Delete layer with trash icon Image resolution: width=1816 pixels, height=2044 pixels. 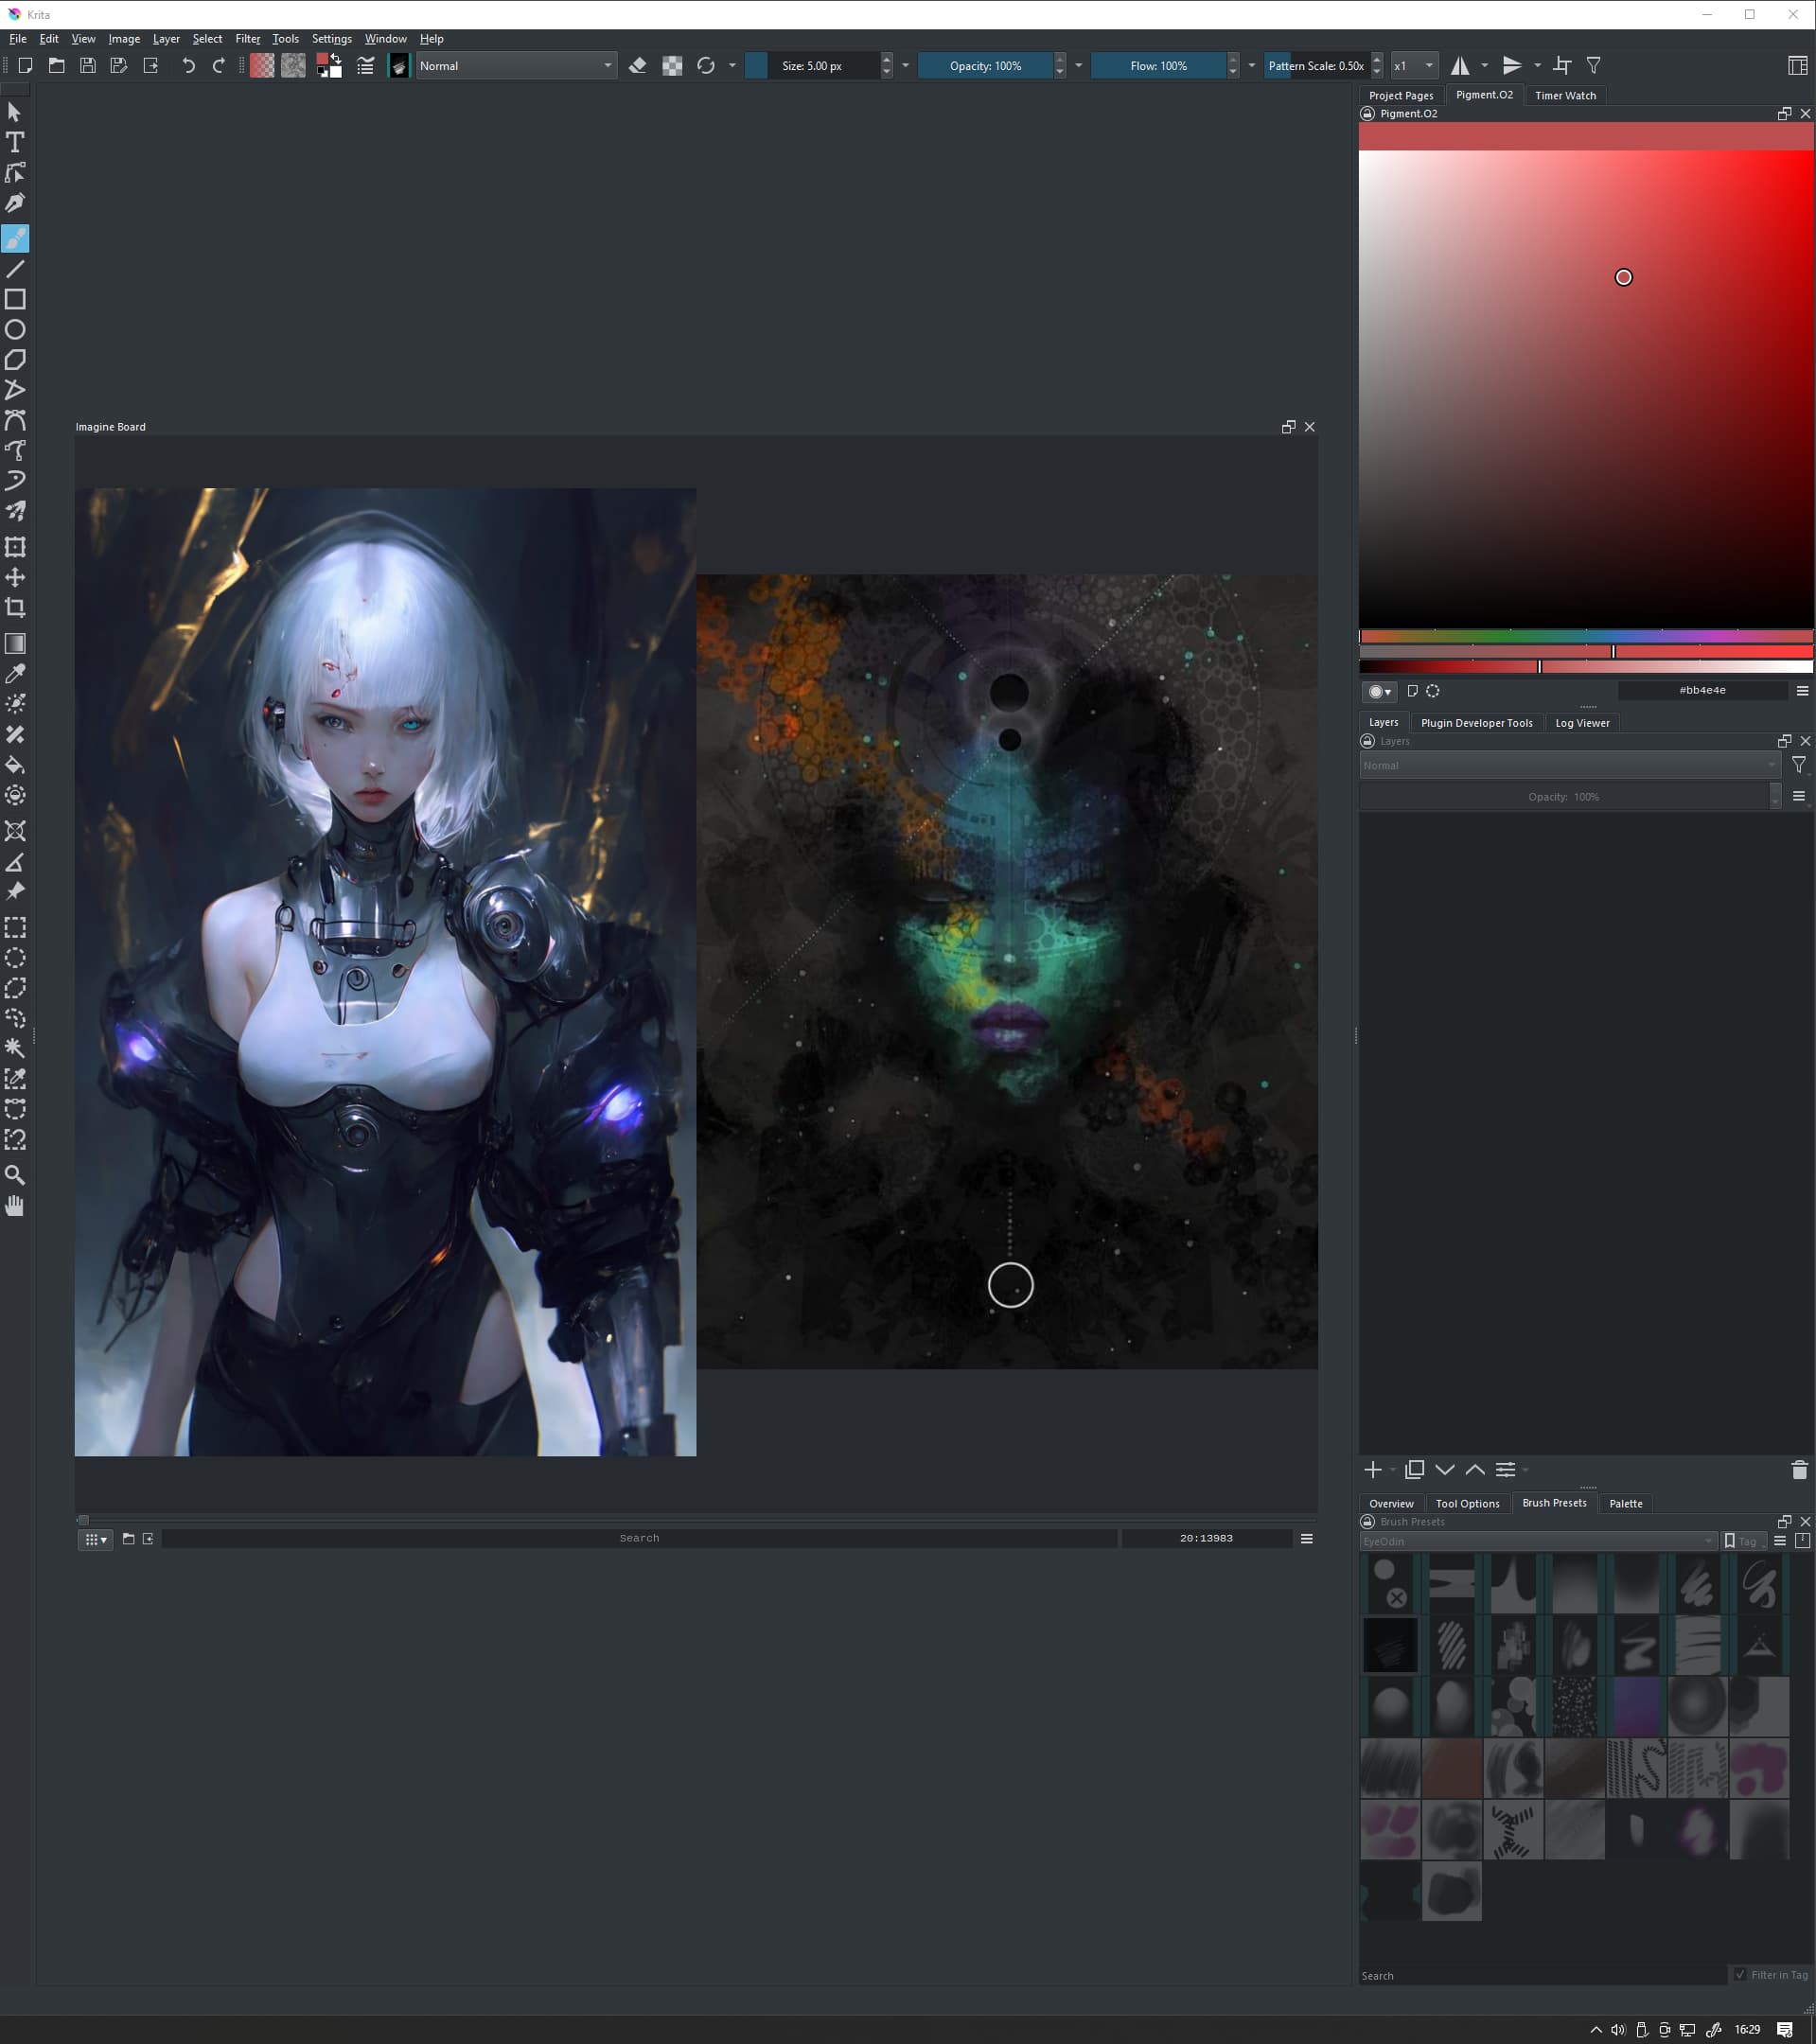(x=1798, y=1469)
